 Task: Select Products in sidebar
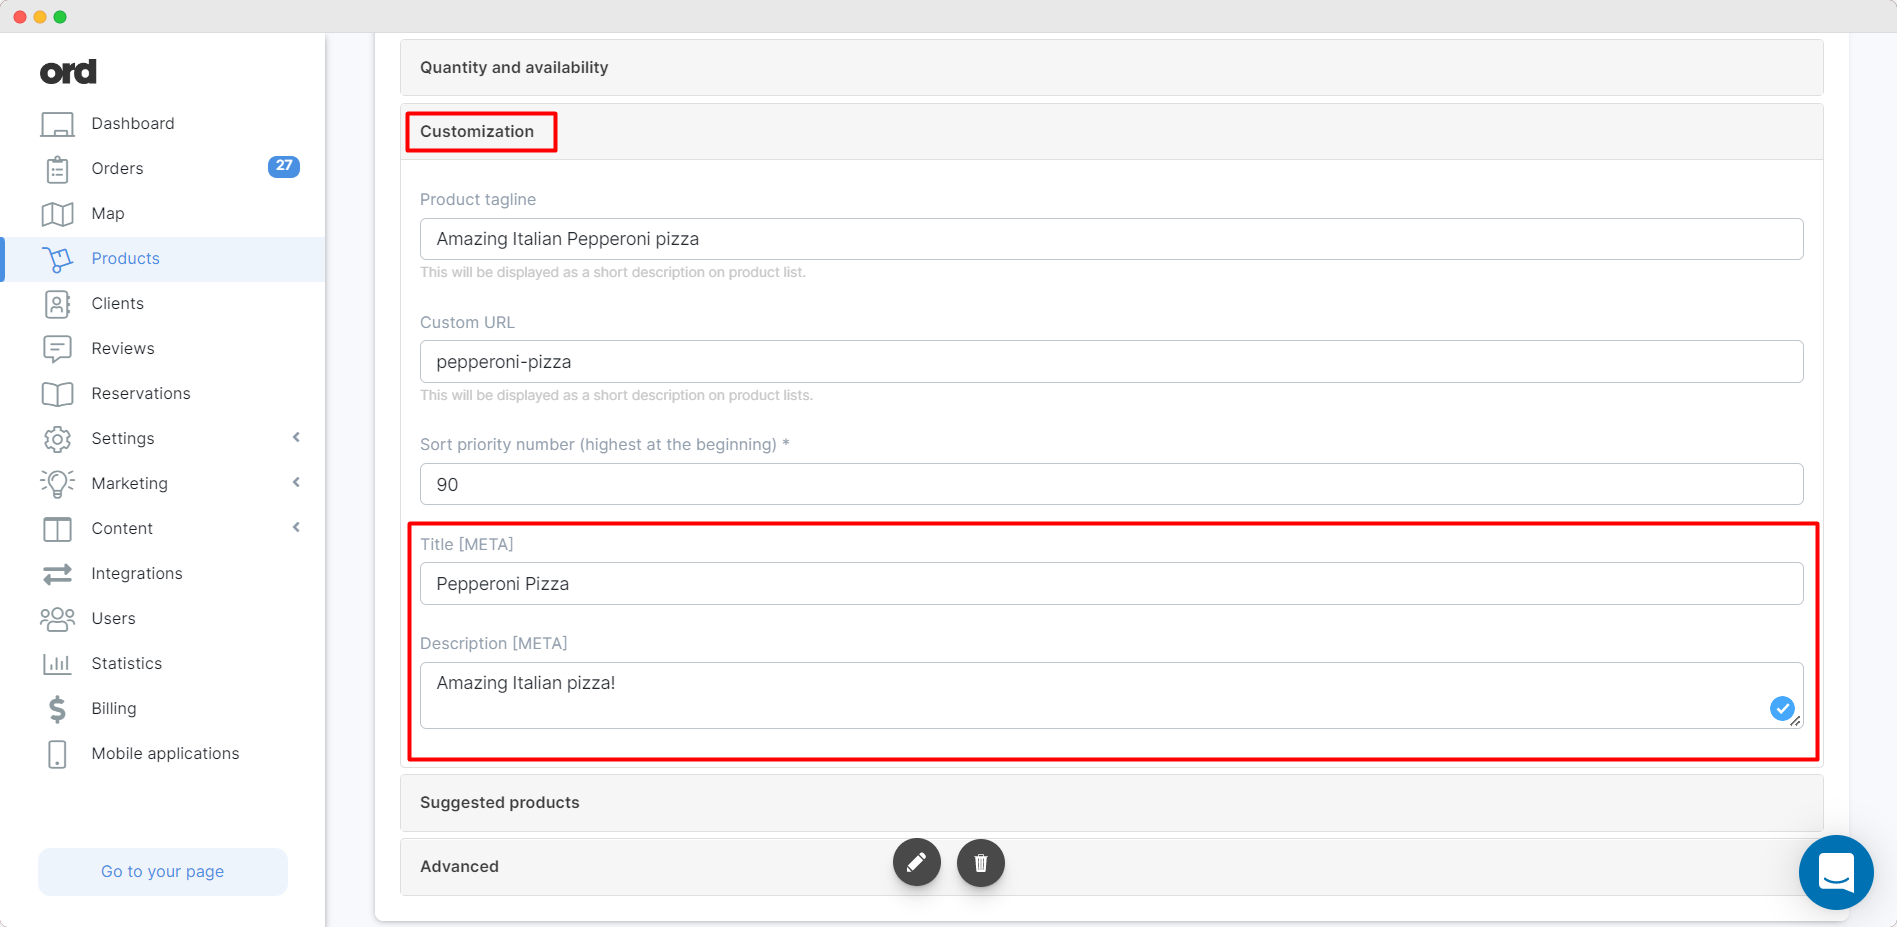[164, 259]
